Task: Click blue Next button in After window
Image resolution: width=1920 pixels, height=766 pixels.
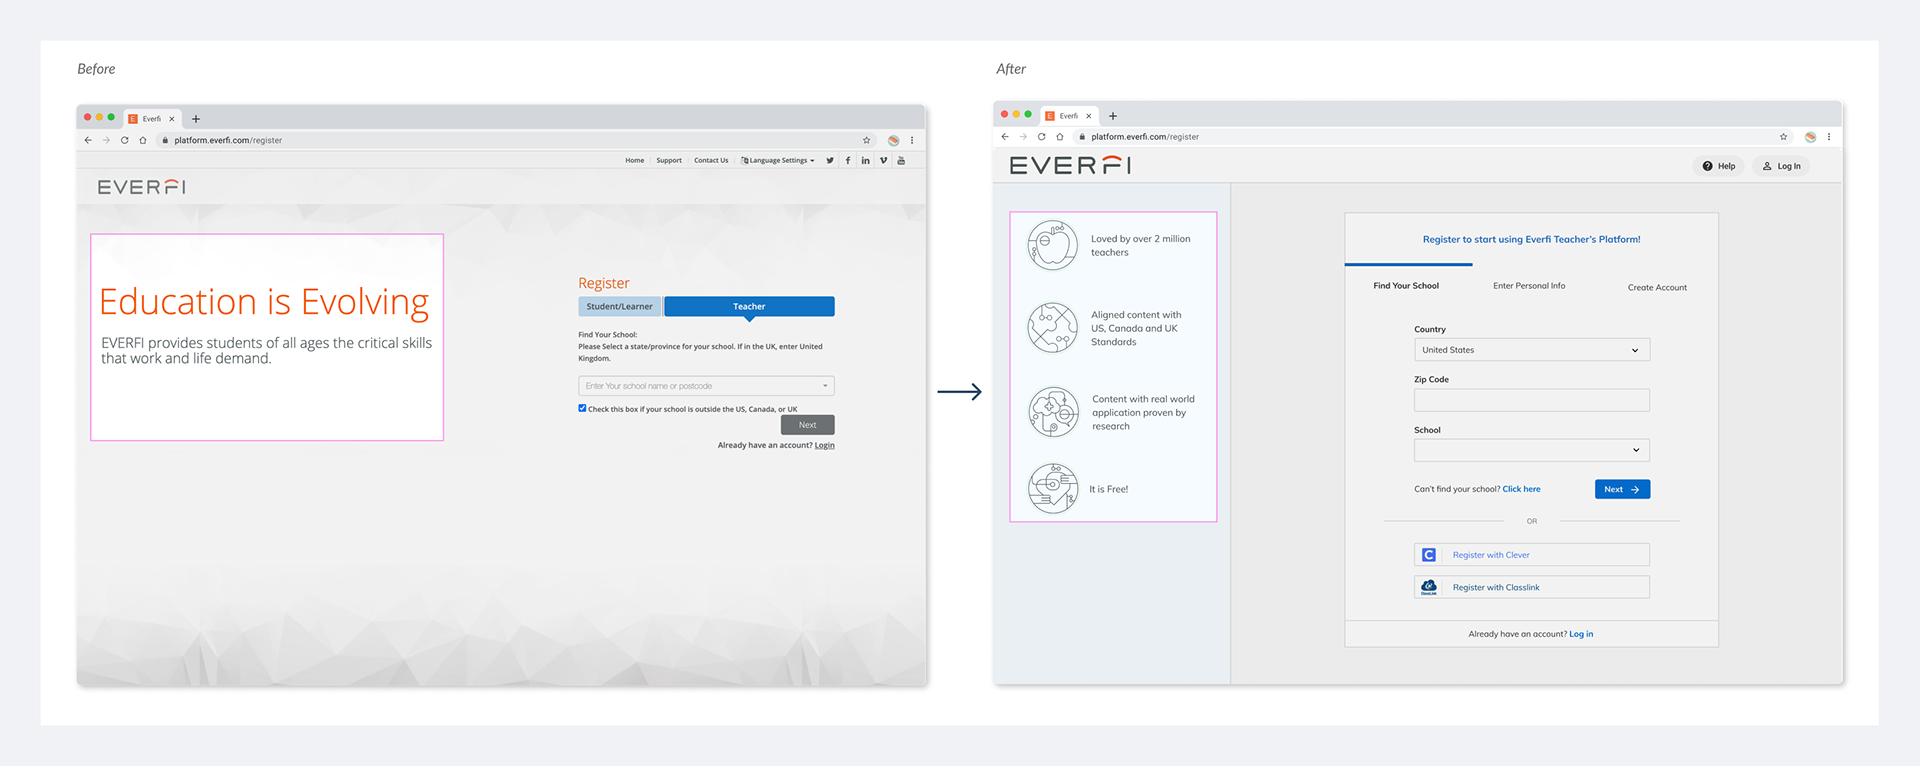Action: click(x=1622, y=489)
